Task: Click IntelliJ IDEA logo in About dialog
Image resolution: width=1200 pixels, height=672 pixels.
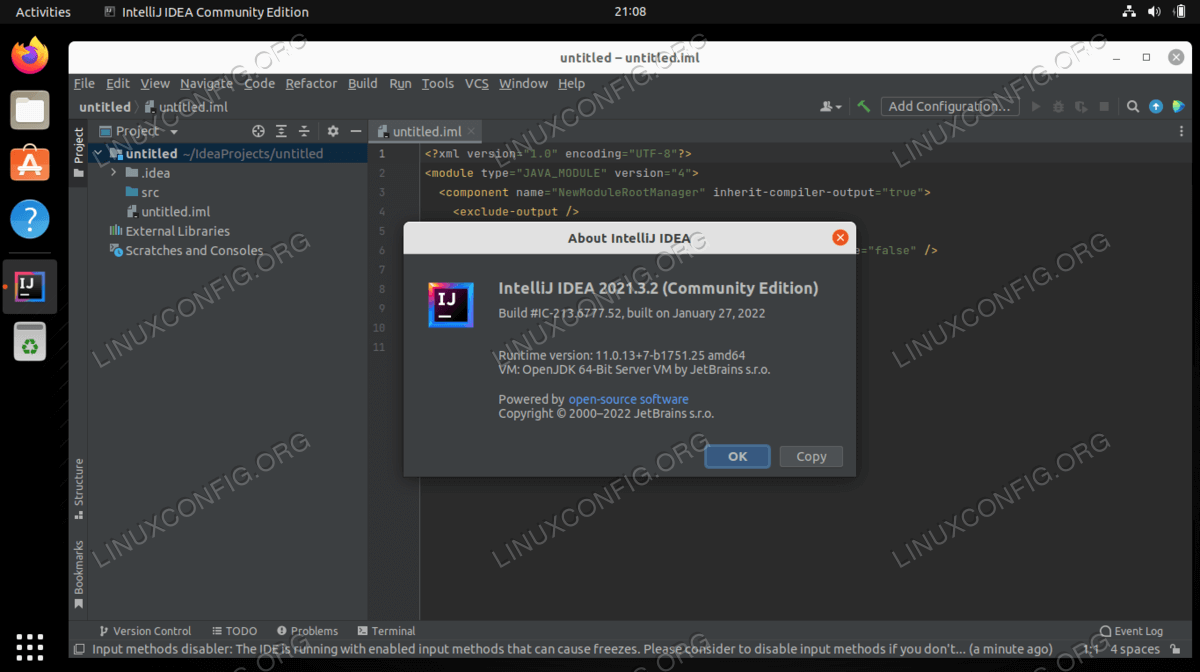Action: (x=451, y=304)
